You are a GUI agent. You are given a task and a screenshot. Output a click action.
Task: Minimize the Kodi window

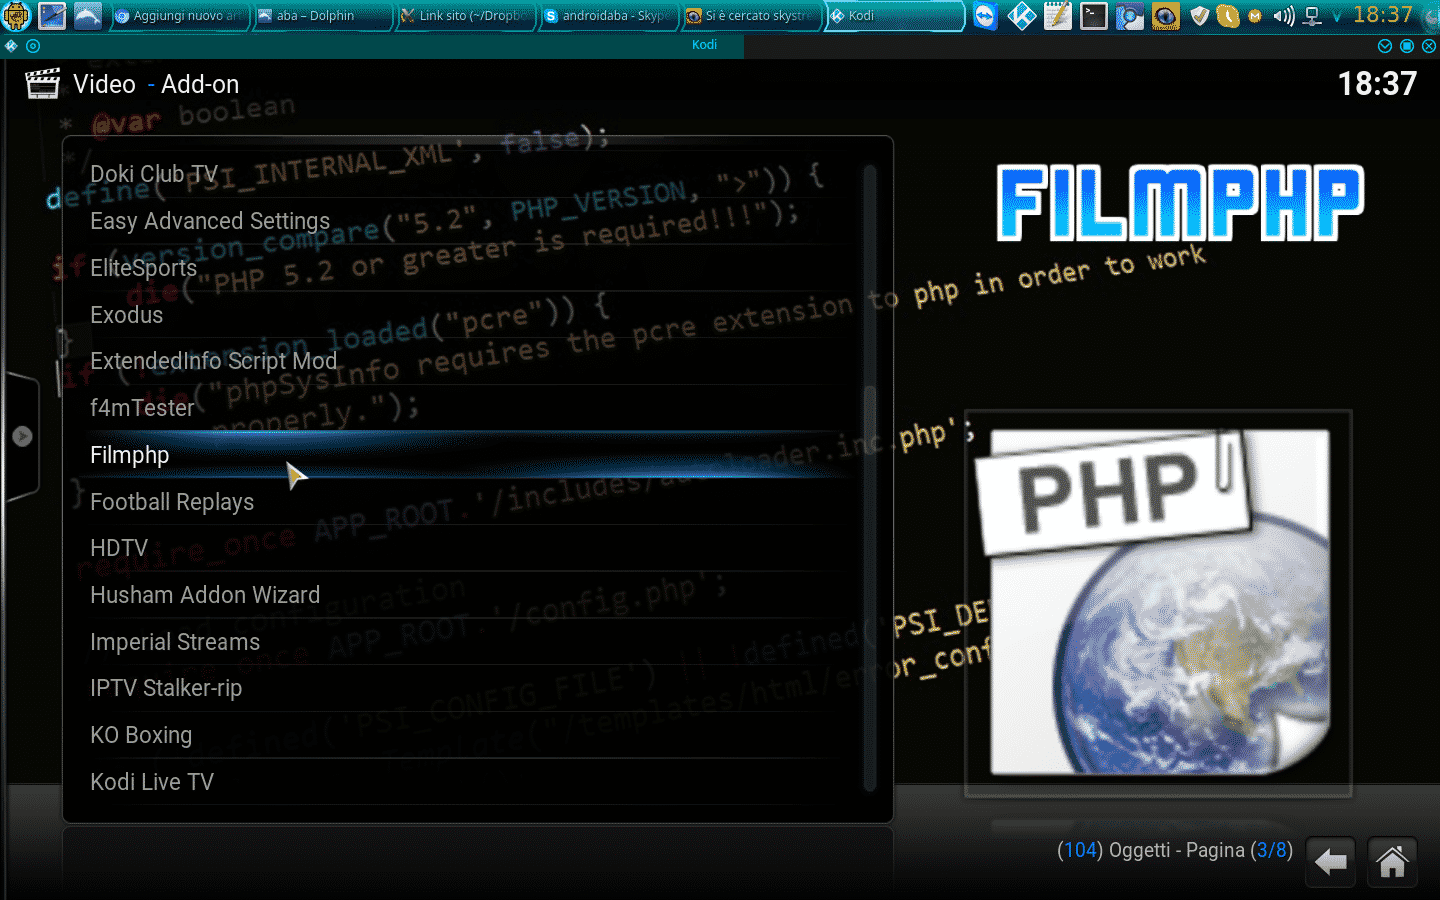[1385, 46]
